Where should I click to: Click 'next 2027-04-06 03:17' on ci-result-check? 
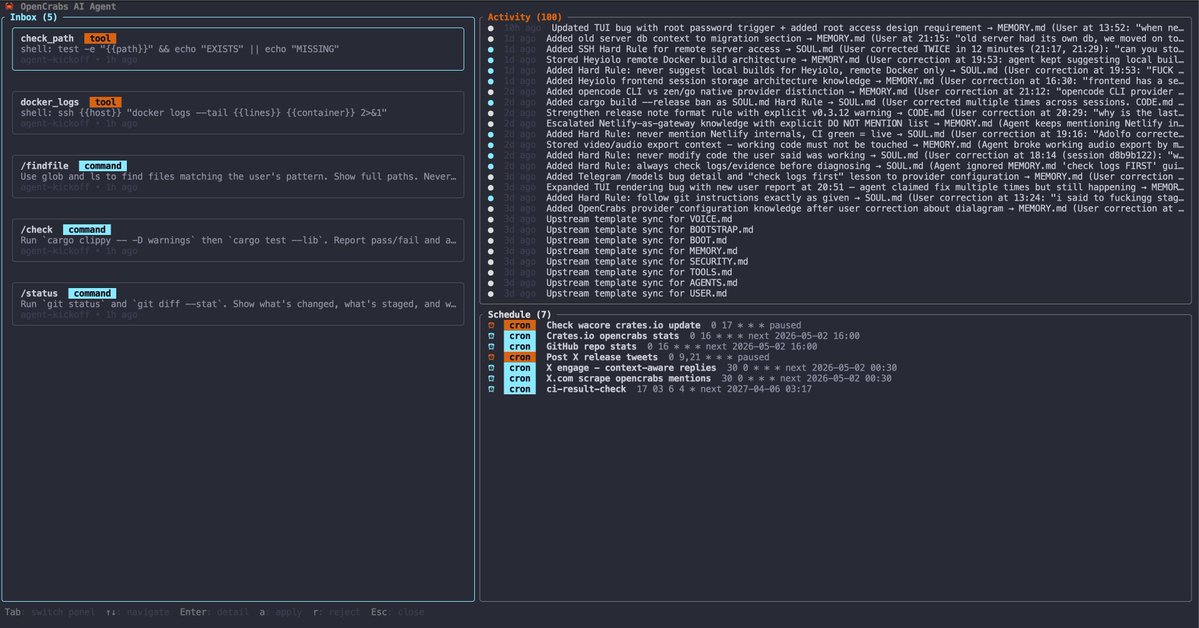756,389
